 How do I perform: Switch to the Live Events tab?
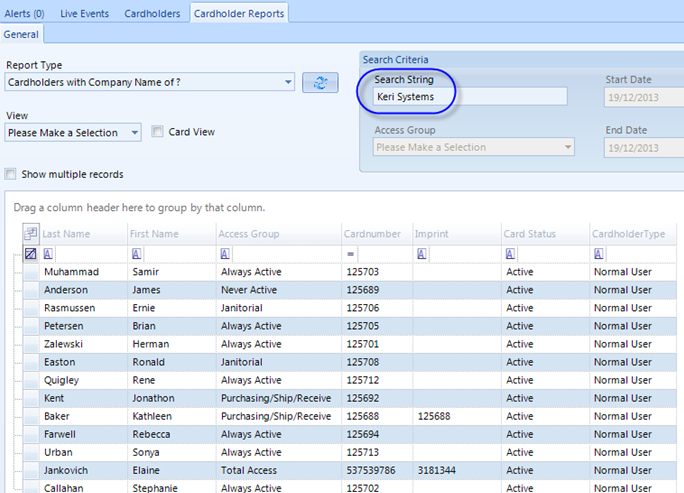coord(85,13)
